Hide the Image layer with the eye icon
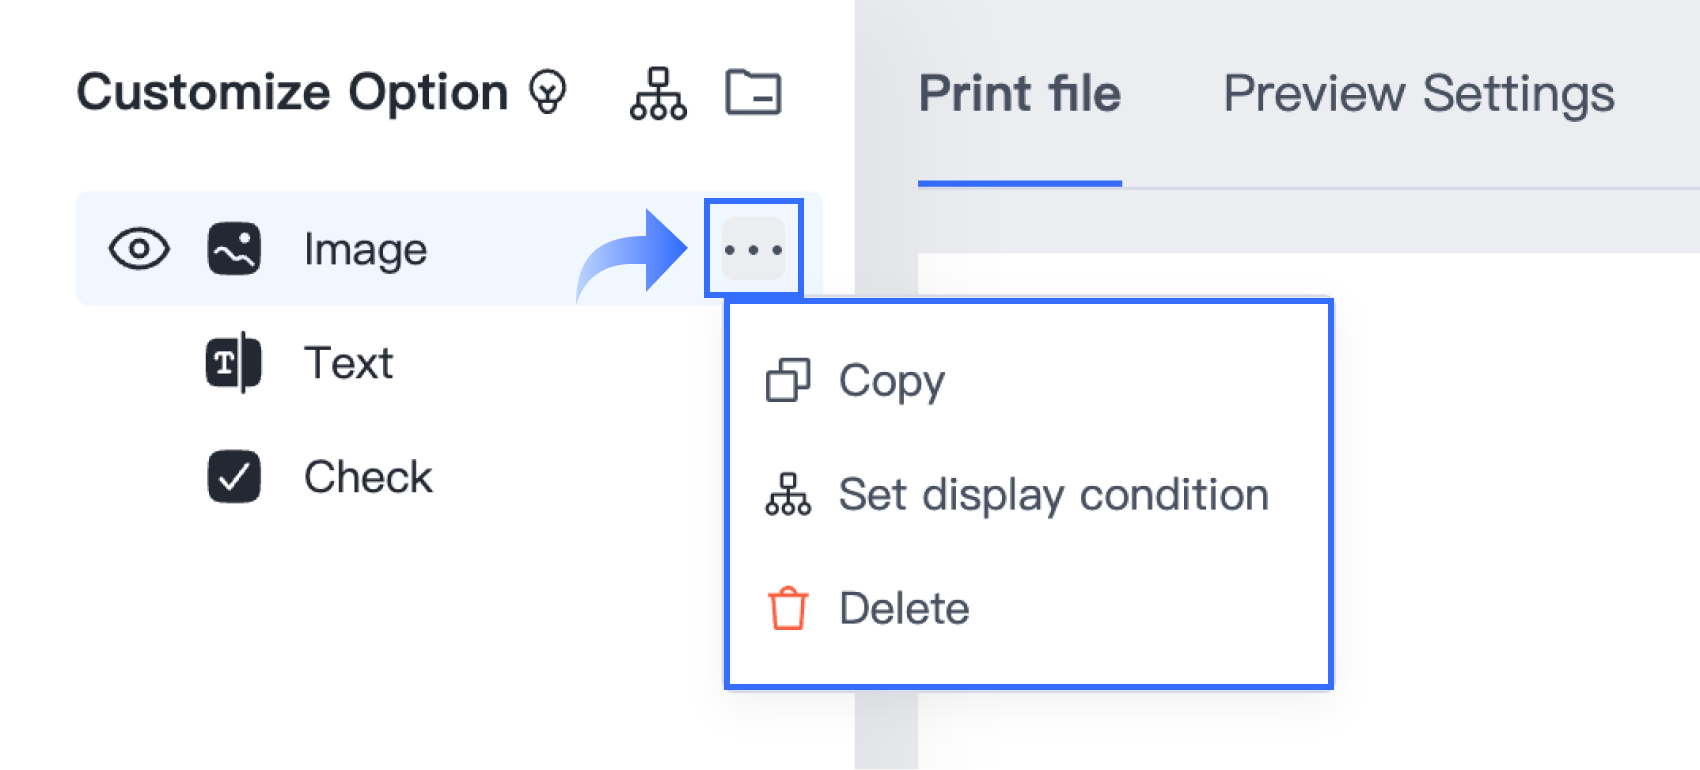This screenshot has width=1700, height=770. (138, 249)
